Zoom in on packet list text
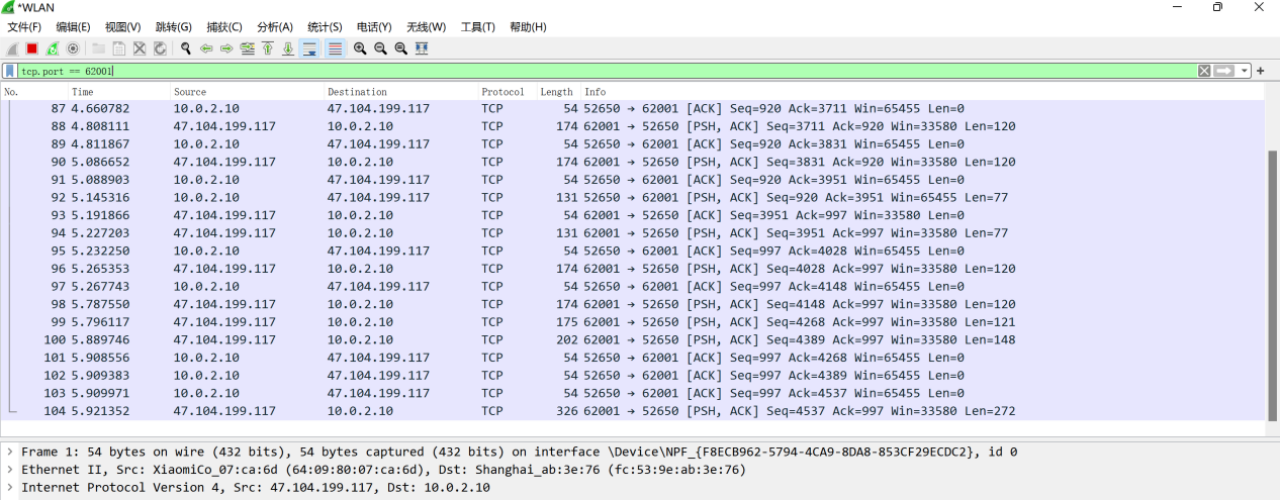Screen dimensions: 1280x500 tap(360, 48)
